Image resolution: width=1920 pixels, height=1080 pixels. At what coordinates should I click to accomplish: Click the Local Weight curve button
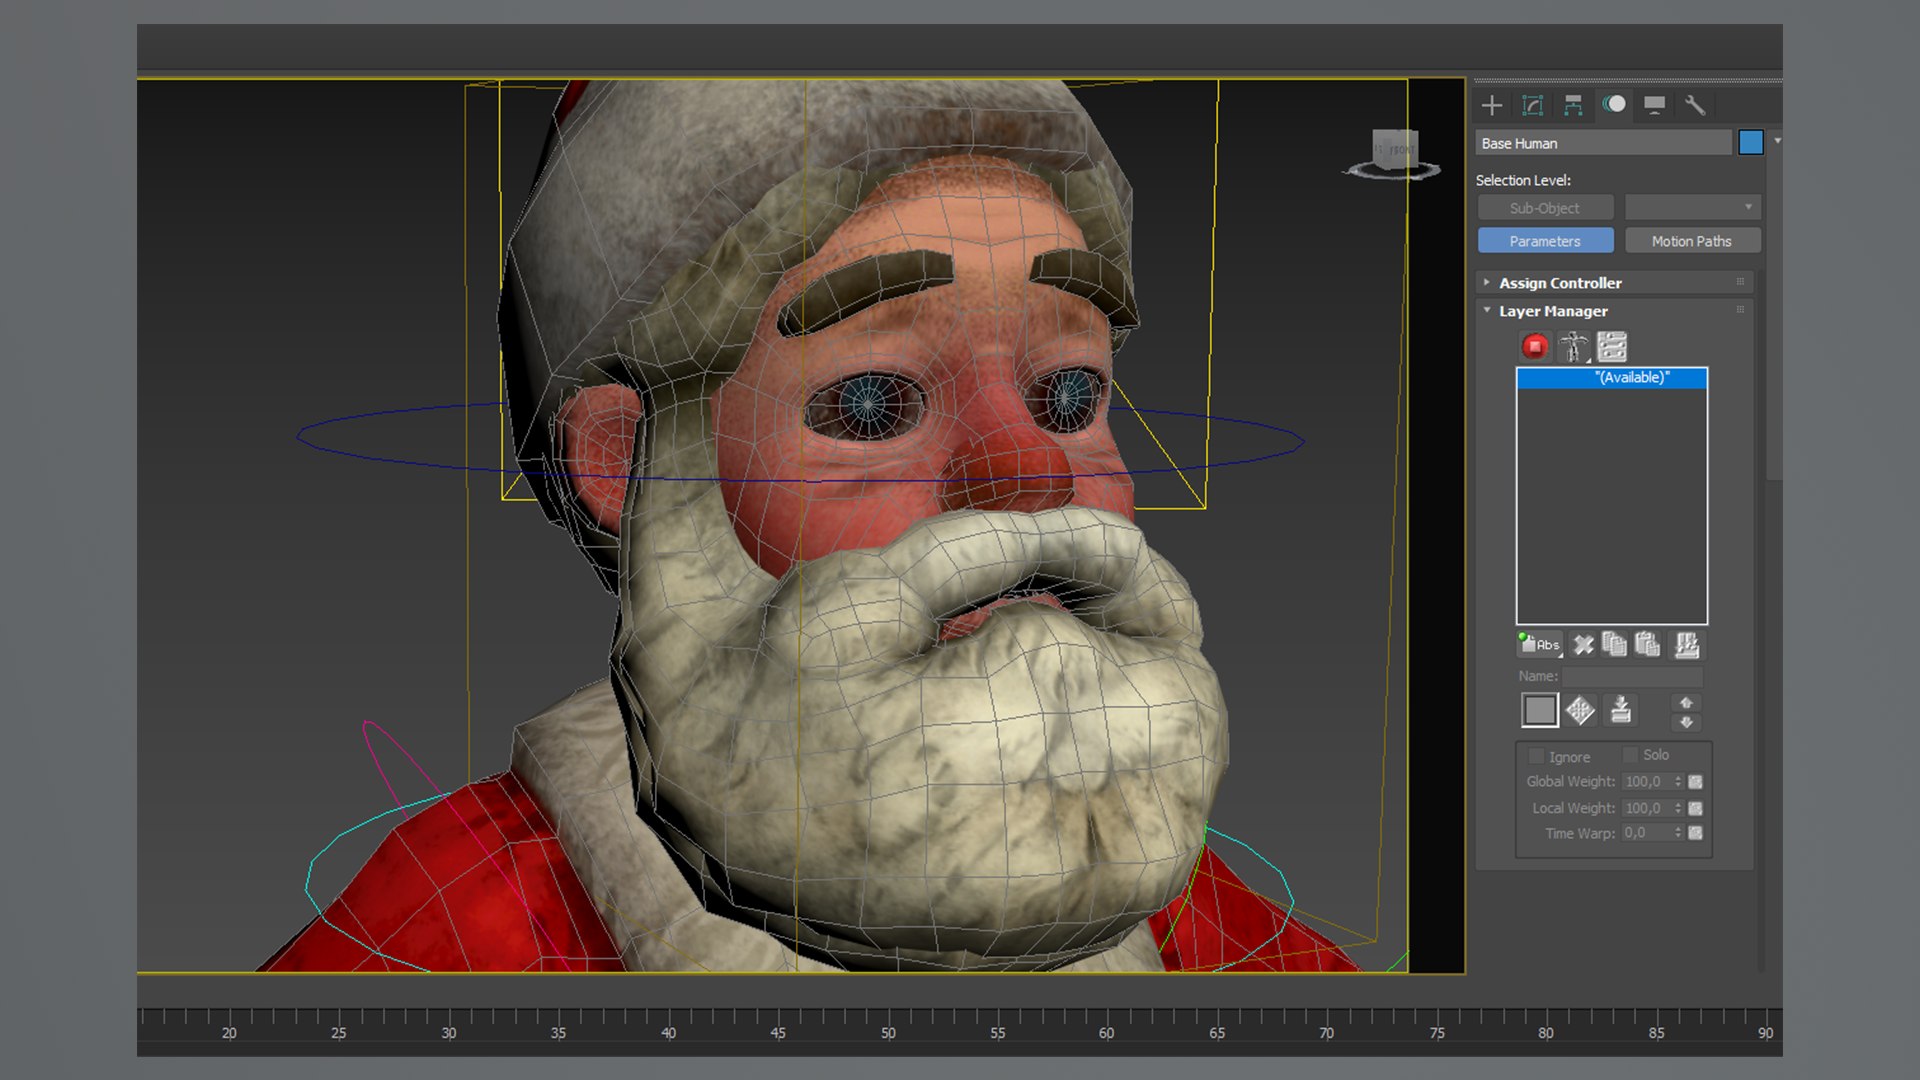(1695, 808)
